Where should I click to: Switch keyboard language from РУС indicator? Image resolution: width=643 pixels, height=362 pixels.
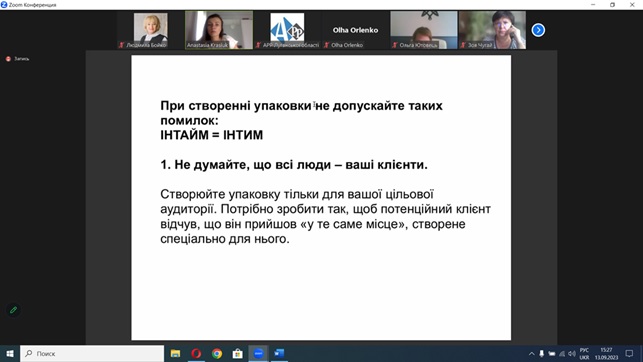click(x=584, y=354)
